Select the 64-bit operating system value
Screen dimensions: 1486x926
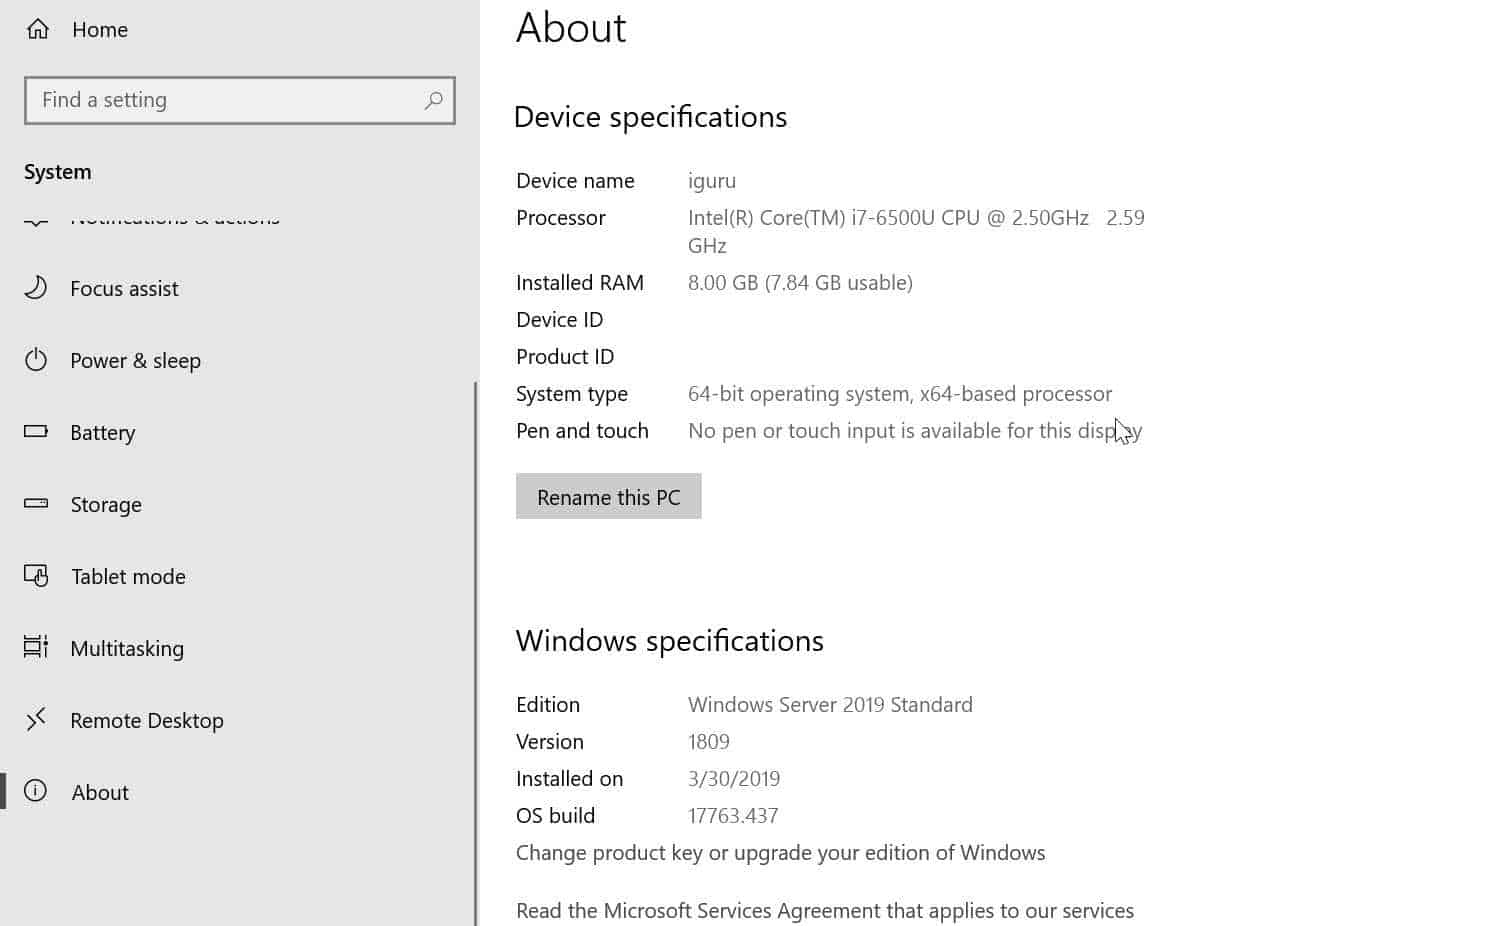point(900,394)
